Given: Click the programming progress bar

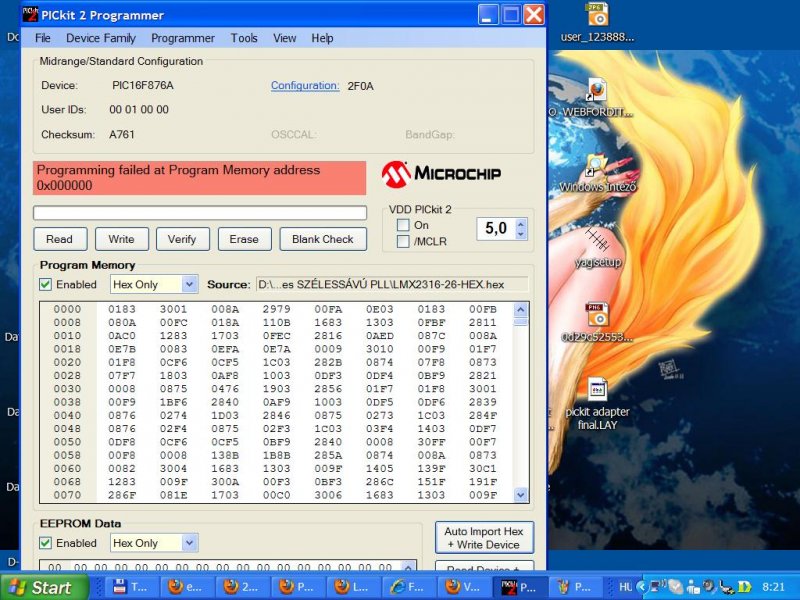Looking at the screenshot, I should (x=200, y=213).
